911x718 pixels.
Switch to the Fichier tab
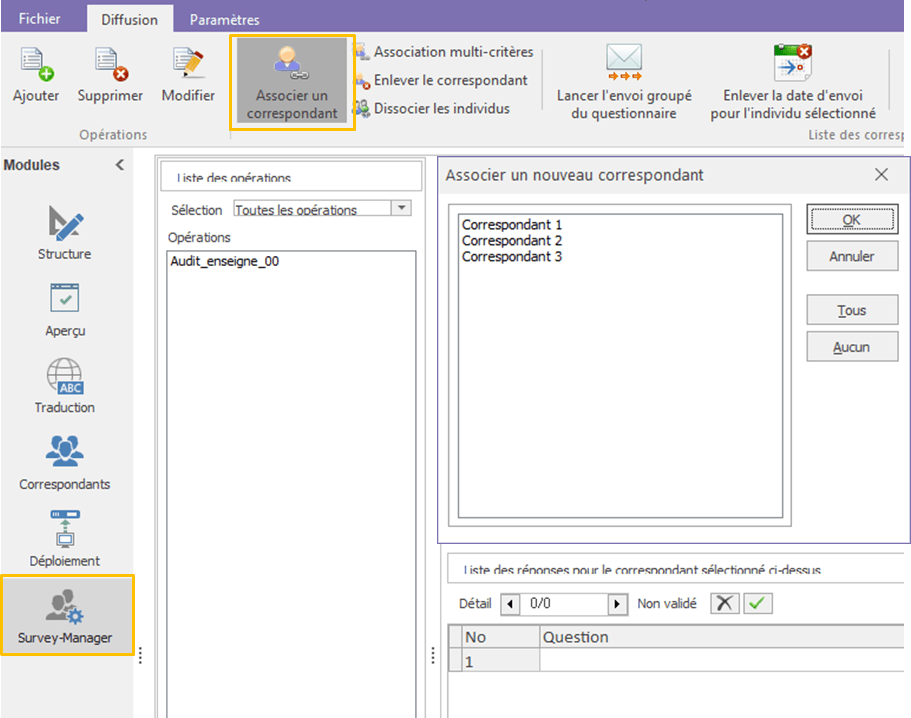[x=40, y=19]
